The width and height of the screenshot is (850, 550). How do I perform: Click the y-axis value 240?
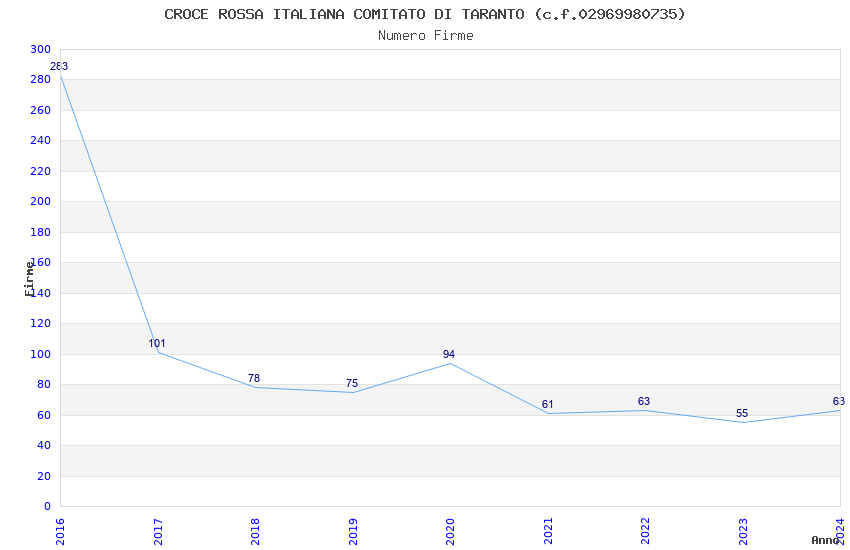pyautogui.click(x=41, y=140)
